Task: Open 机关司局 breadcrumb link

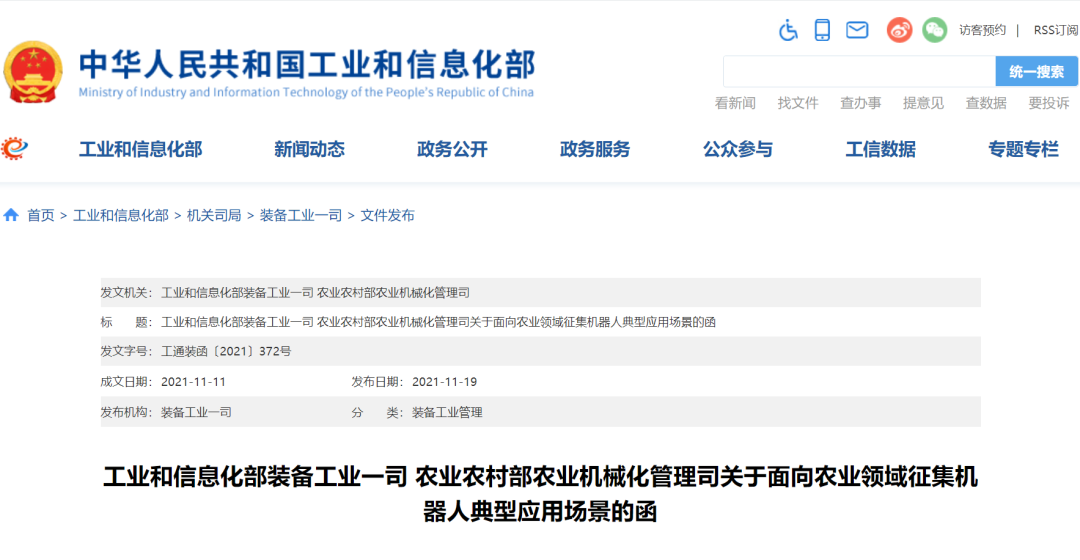Action: coord(214,216)
